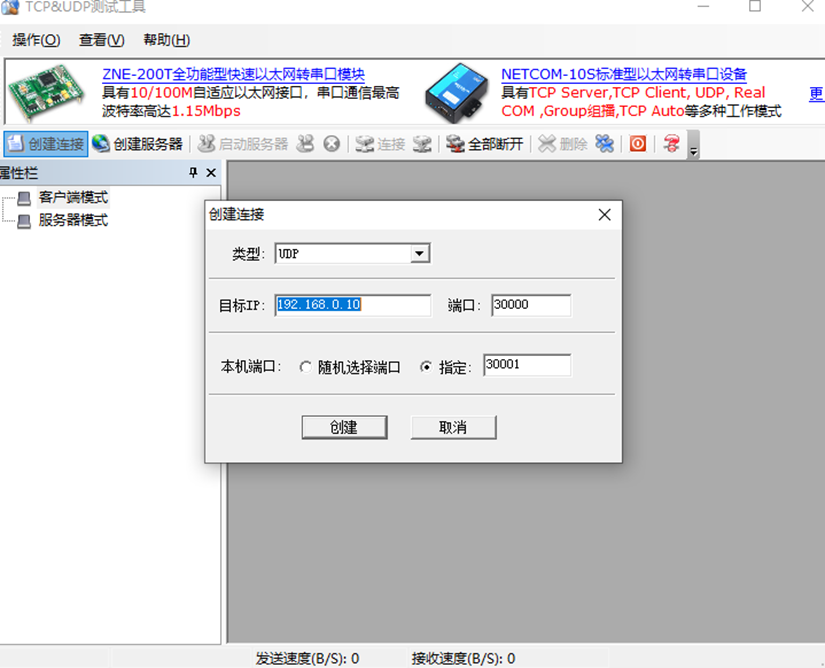Viewport: 825px width, 668px height.
Task: Click the 全部断开 toolbar button
Action: [x=485, y=144]
